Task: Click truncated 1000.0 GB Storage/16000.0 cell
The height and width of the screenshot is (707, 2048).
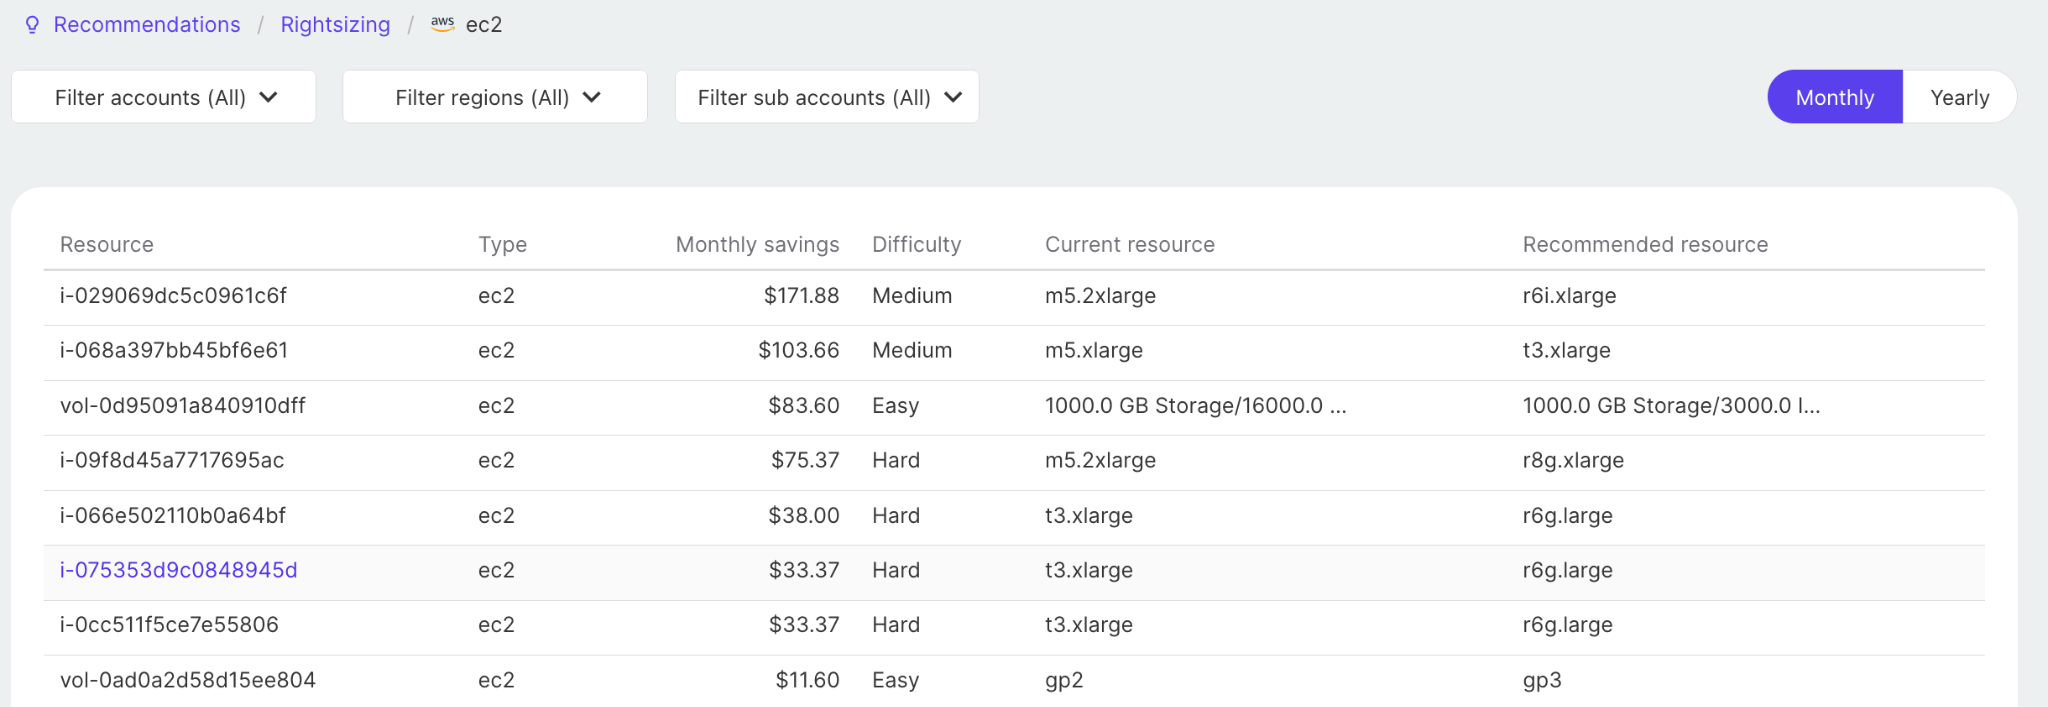Action: click(x=1196, y=406)
